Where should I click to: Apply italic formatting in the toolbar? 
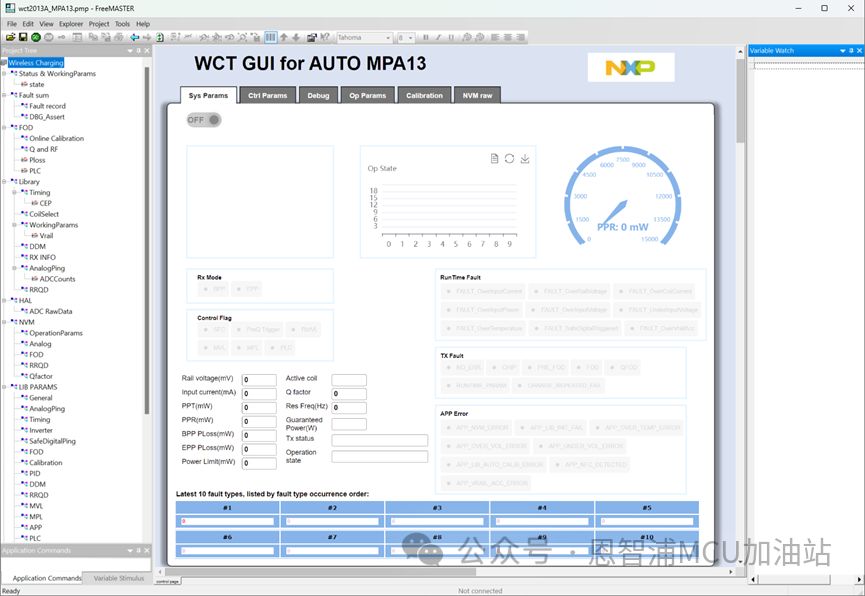tap(438, 38)
